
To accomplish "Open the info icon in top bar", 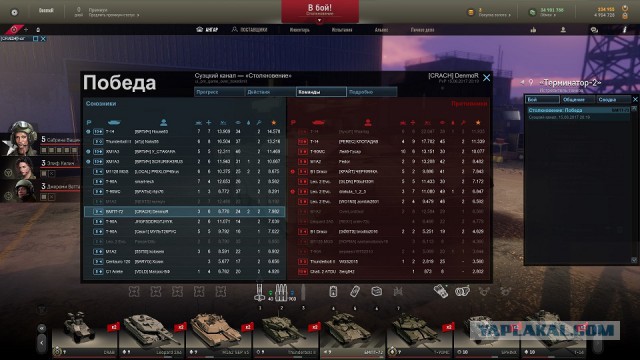I will 624,30.
